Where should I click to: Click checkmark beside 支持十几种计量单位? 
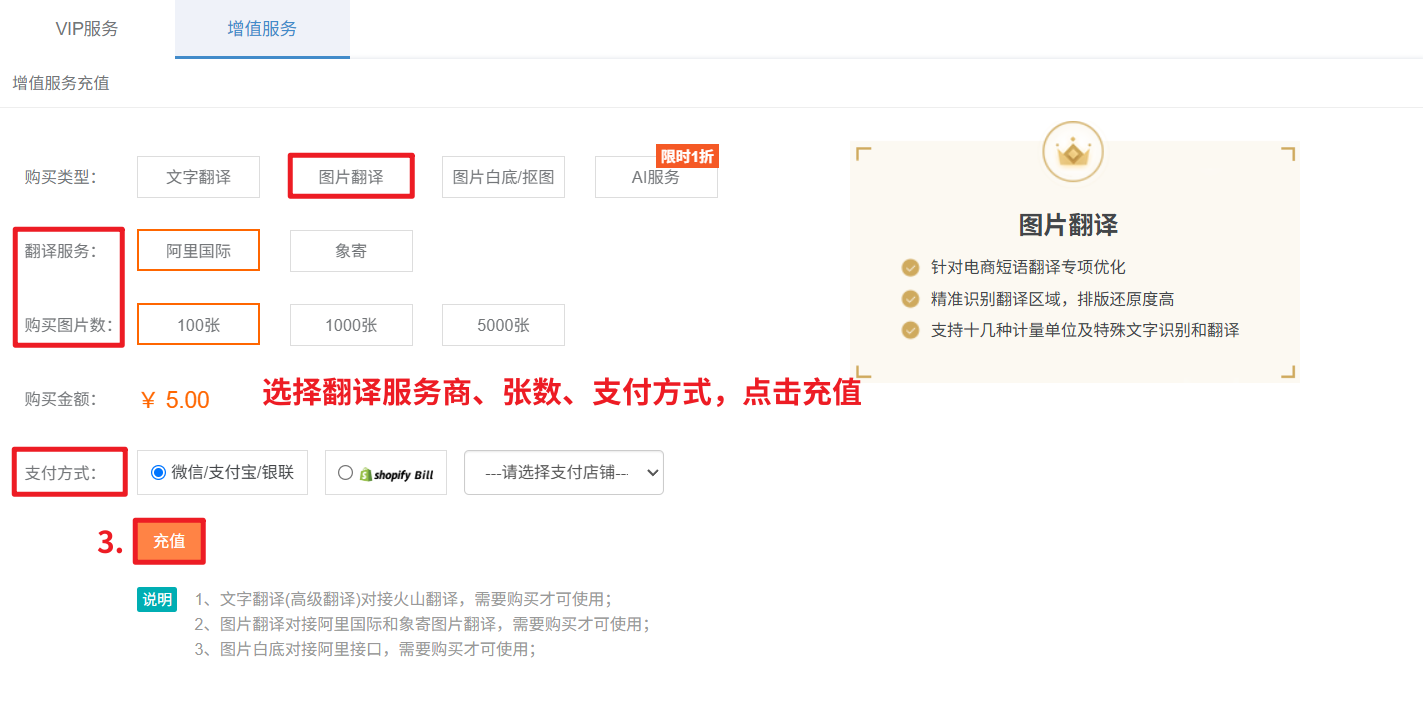tap(910, 330)
